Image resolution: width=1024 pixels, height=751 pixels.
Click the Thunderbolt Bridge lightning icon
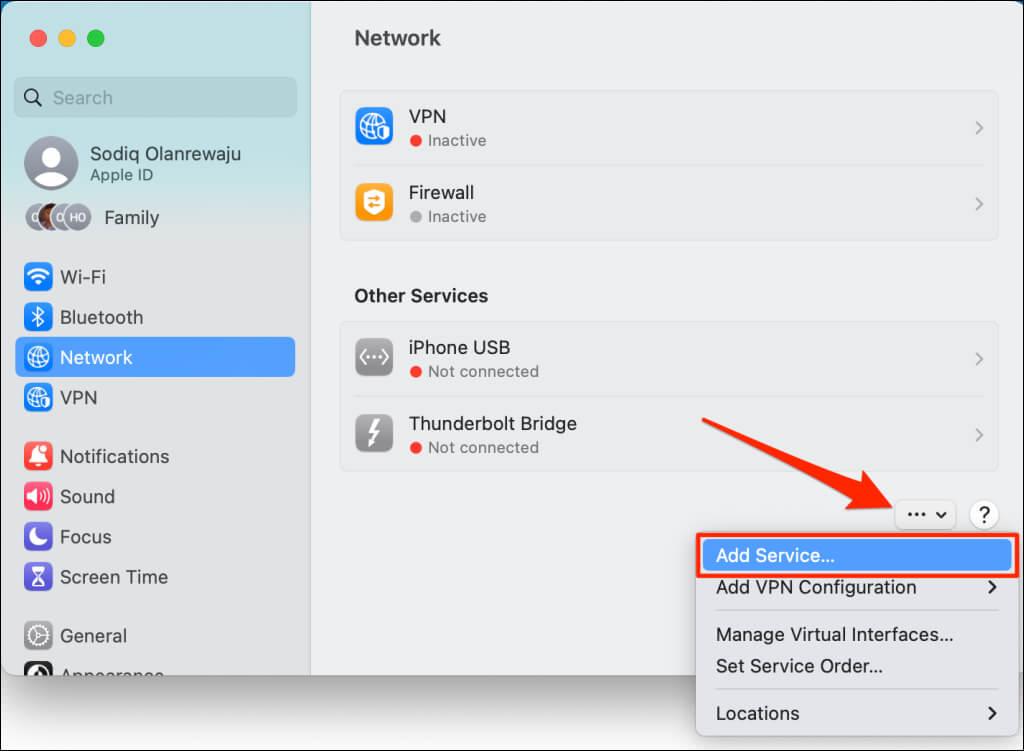point(374,433)
